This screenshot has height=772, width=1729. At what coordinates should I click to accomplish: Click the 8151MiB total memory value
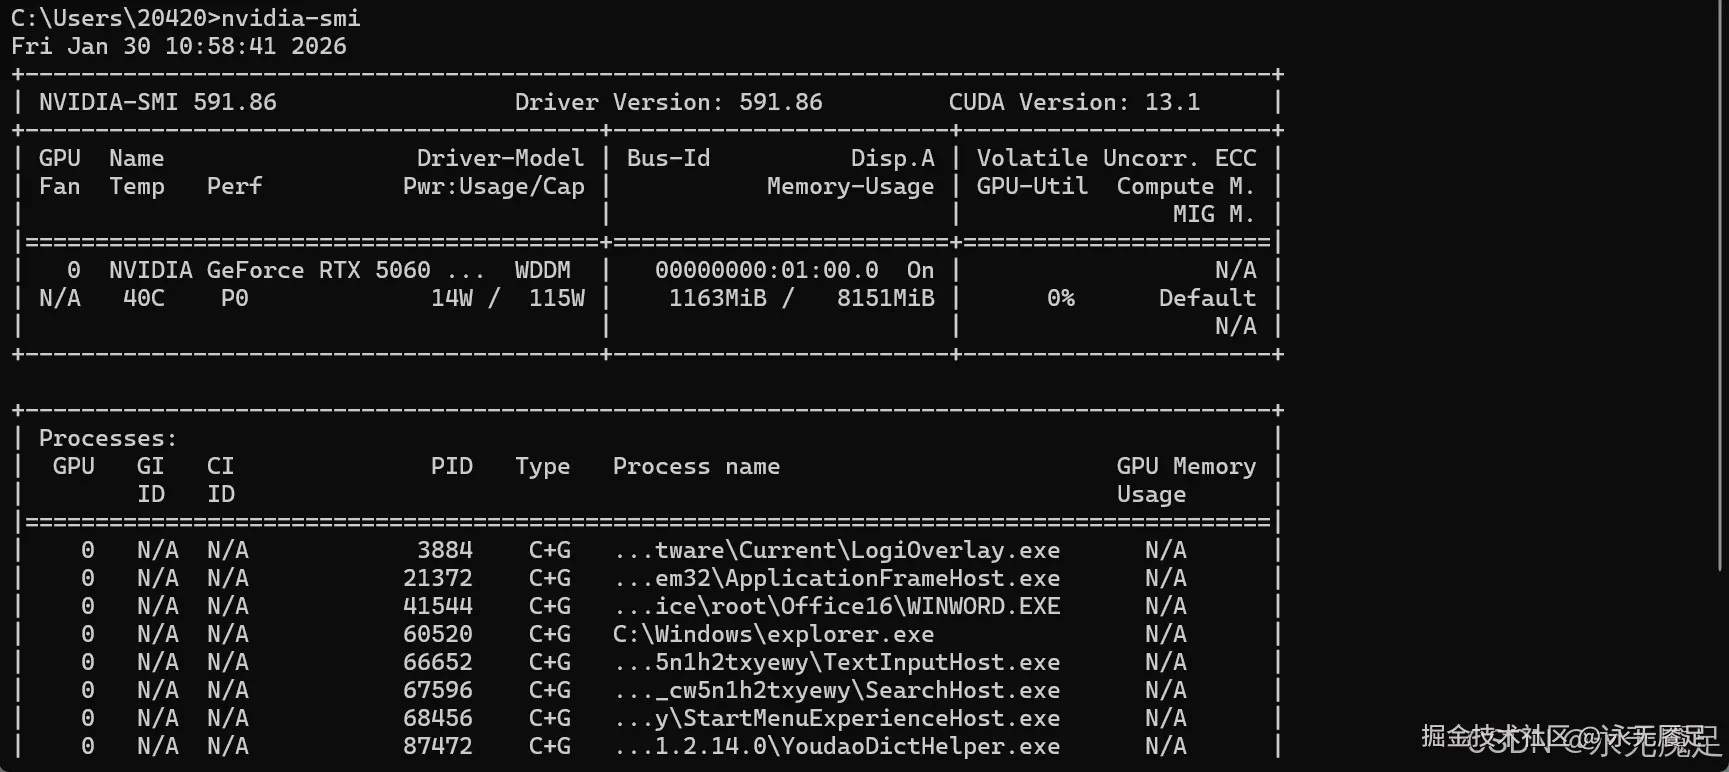tap(885, 298)
